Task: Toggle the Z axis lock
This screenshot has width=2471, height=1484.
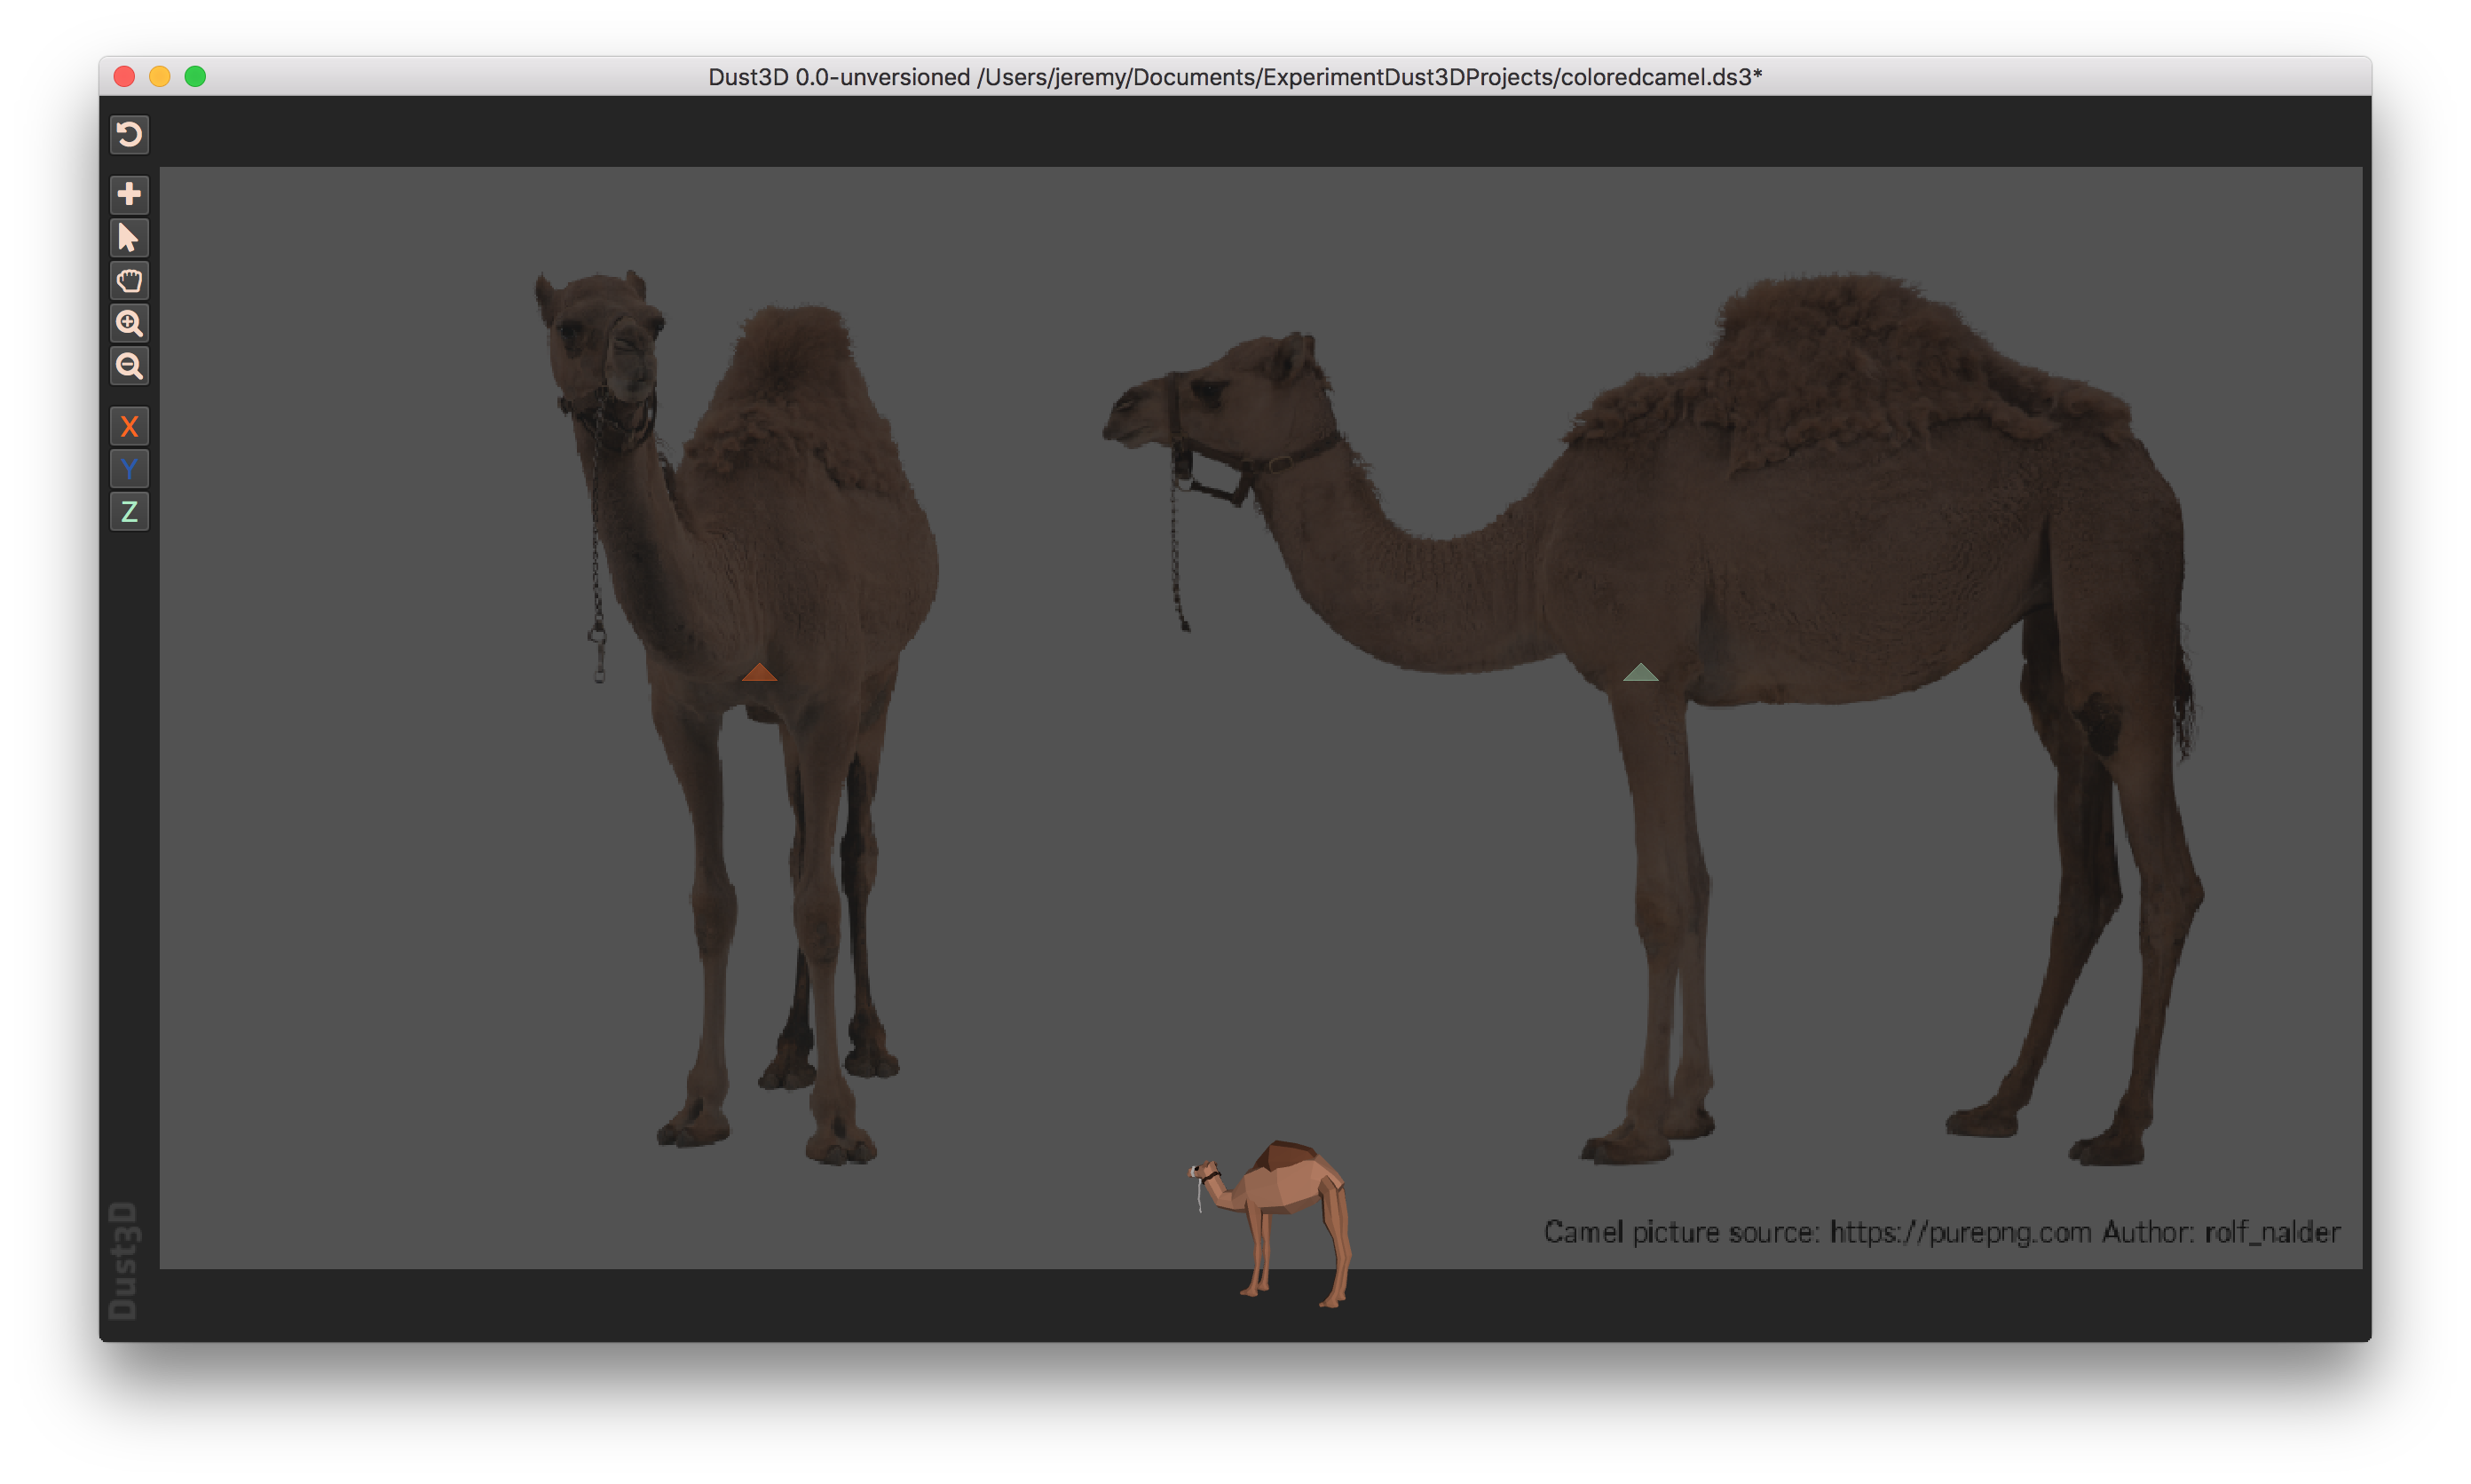Action: pyautogui.click(x=129, y=512)
